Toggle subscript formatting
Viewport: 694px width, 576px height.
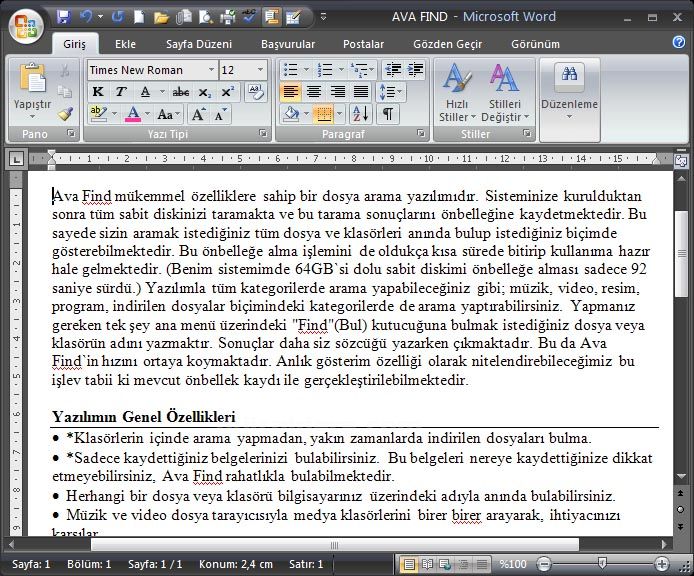[204, 92]
